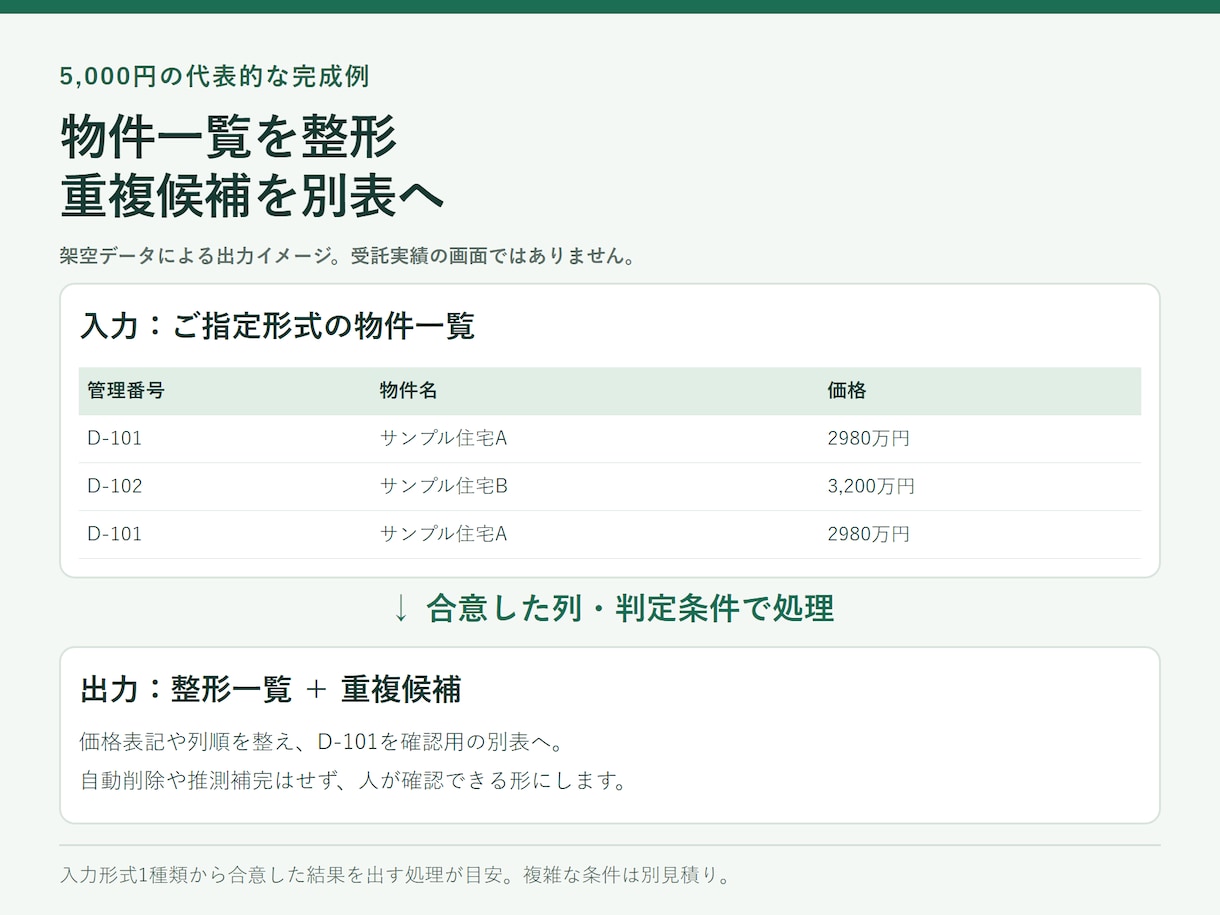Click the 3,200万円 price cell
Image resolution: width=1220 pixels, height=915 pixels.
[x=871, y=487]
